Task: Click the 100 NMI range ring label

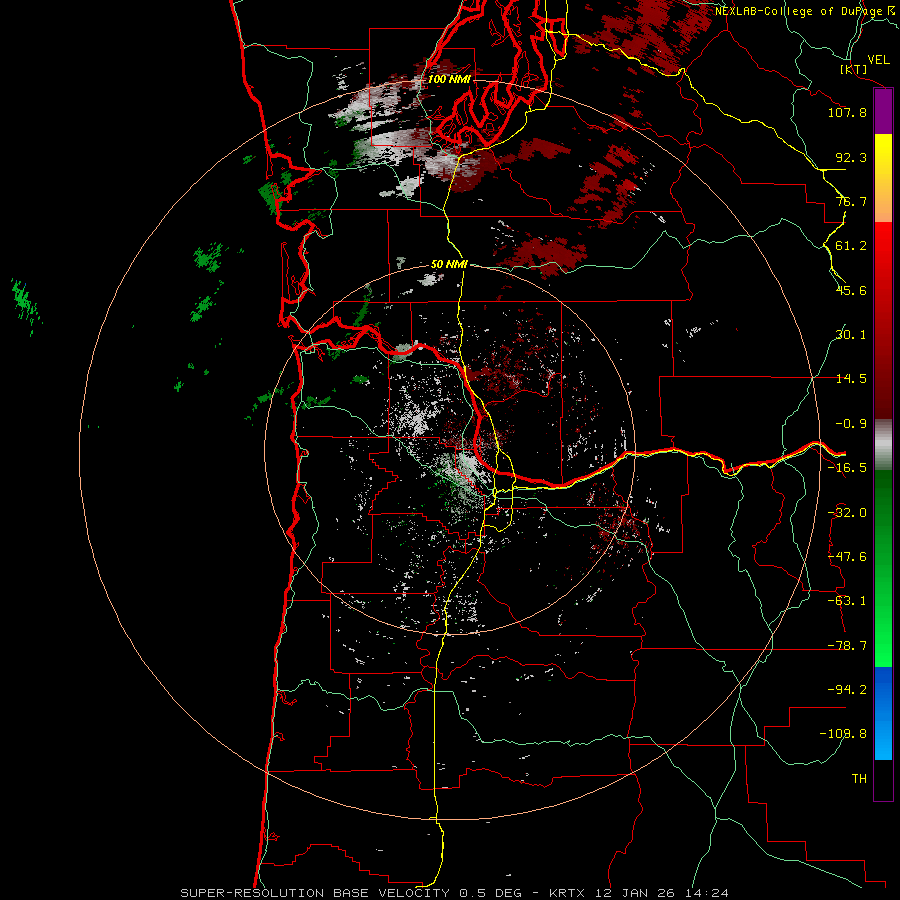Action: (x=449, y=79)
